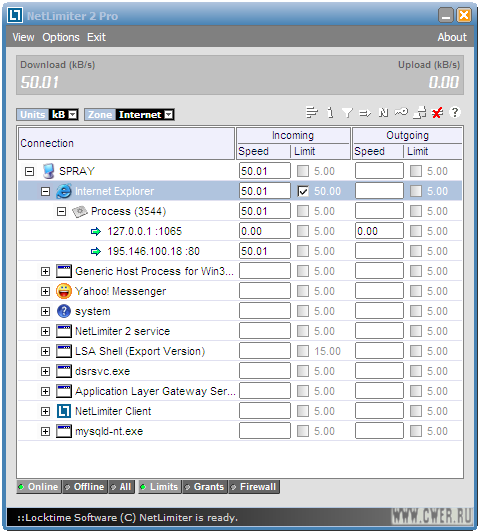Enable SPRAY outgoing limit checkbox
480x531 pixels.
point(416,171)
